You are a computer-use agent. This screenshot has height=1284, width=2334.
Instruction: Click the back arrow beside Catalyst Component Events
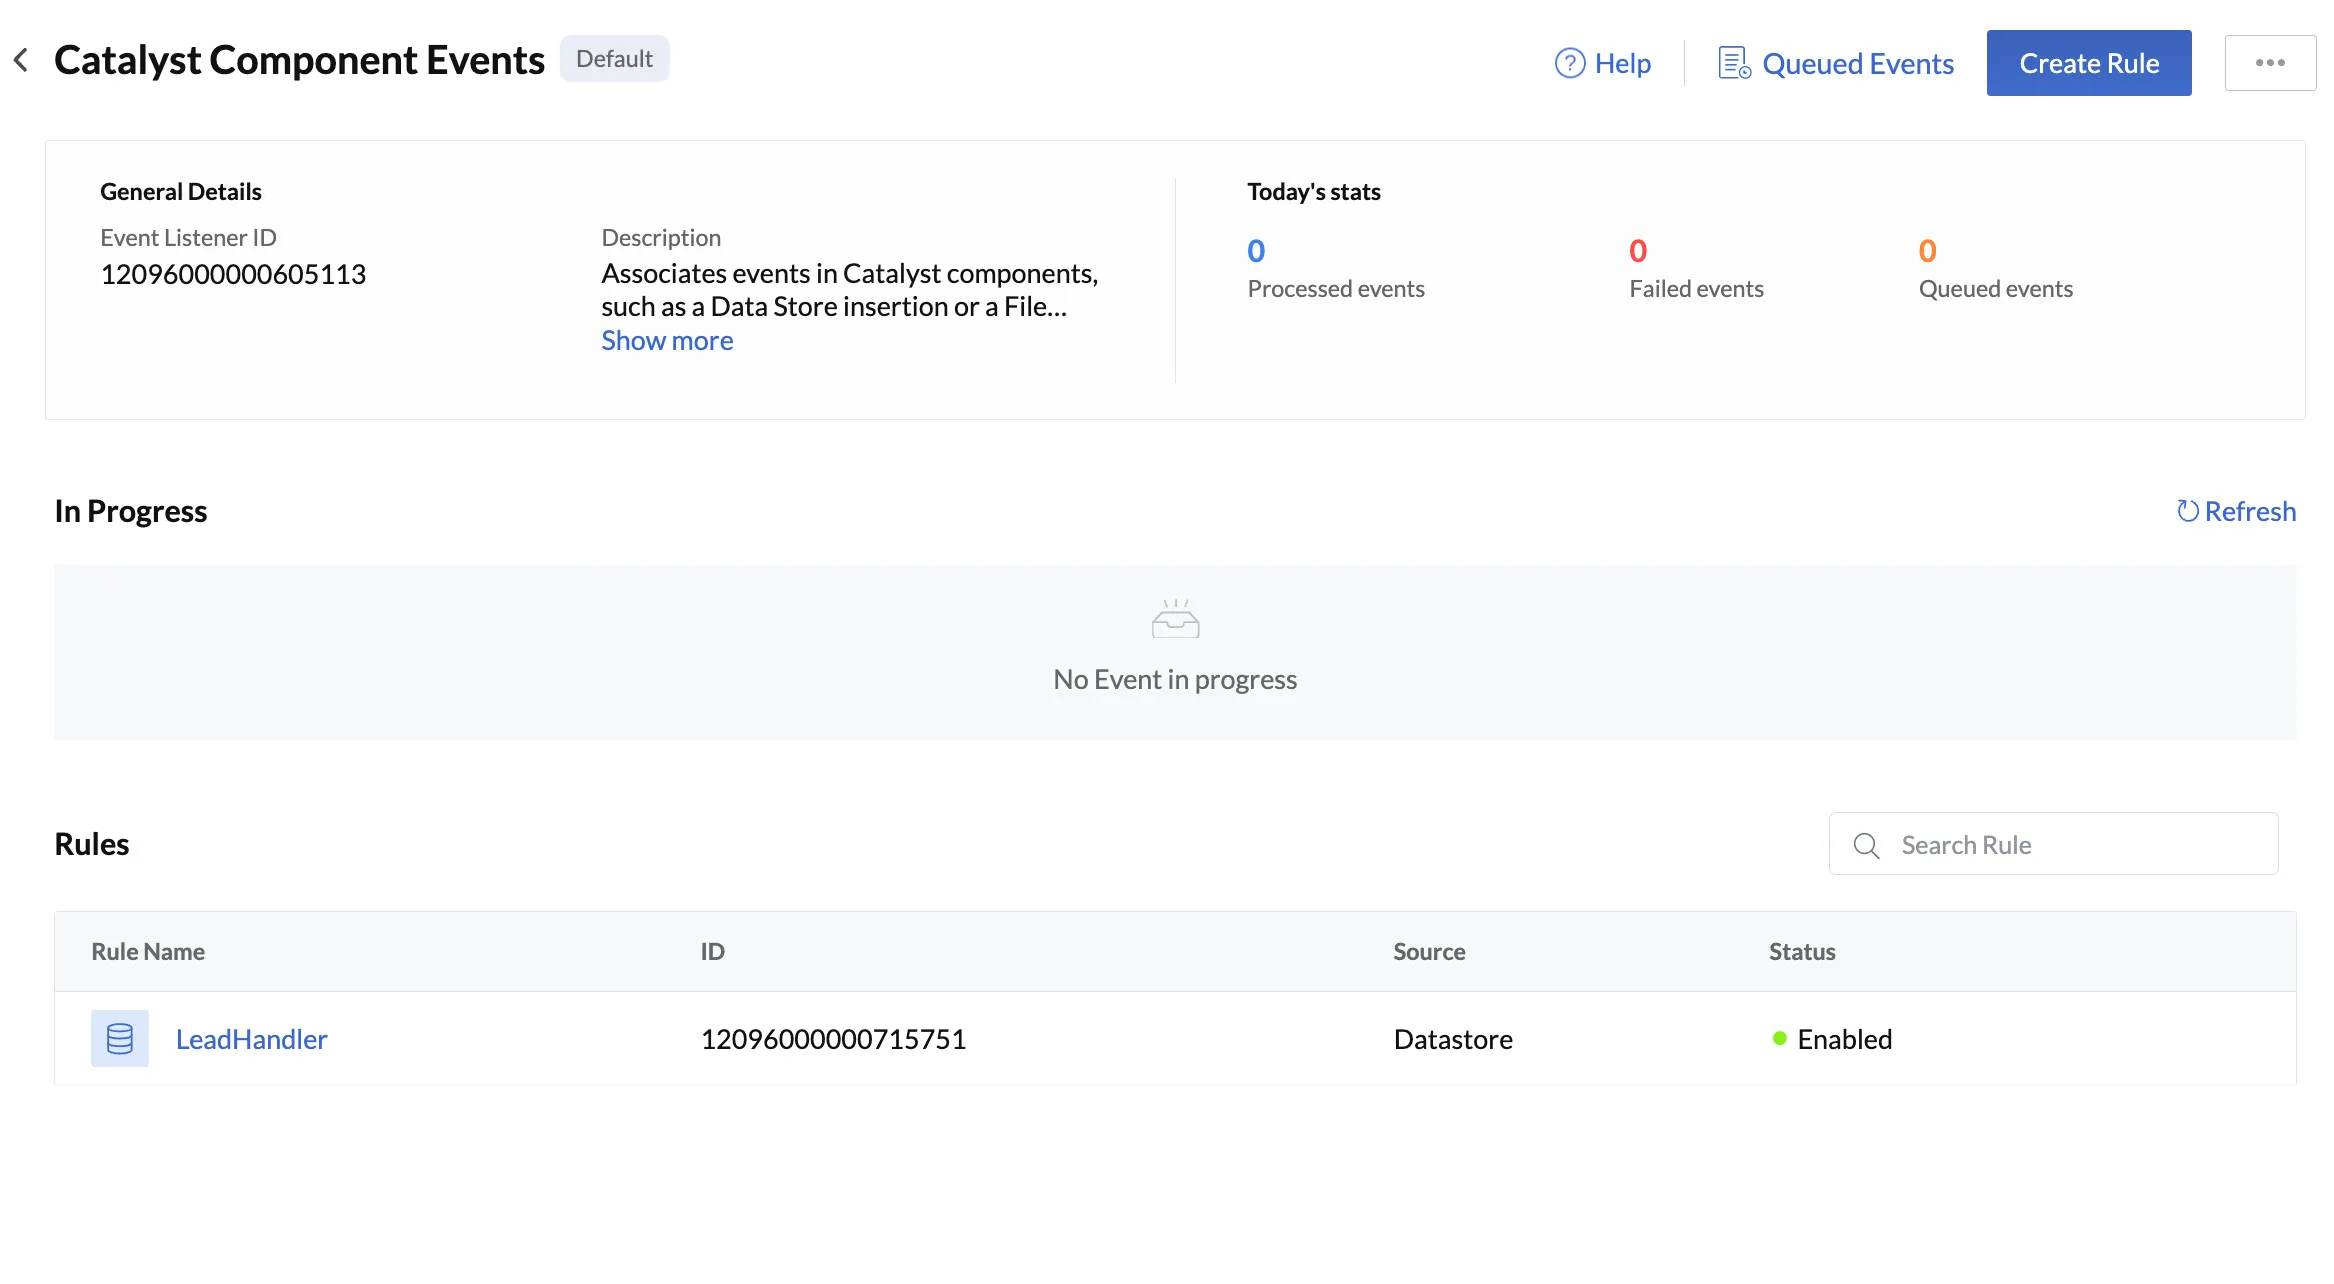click(x=21, y=60)
